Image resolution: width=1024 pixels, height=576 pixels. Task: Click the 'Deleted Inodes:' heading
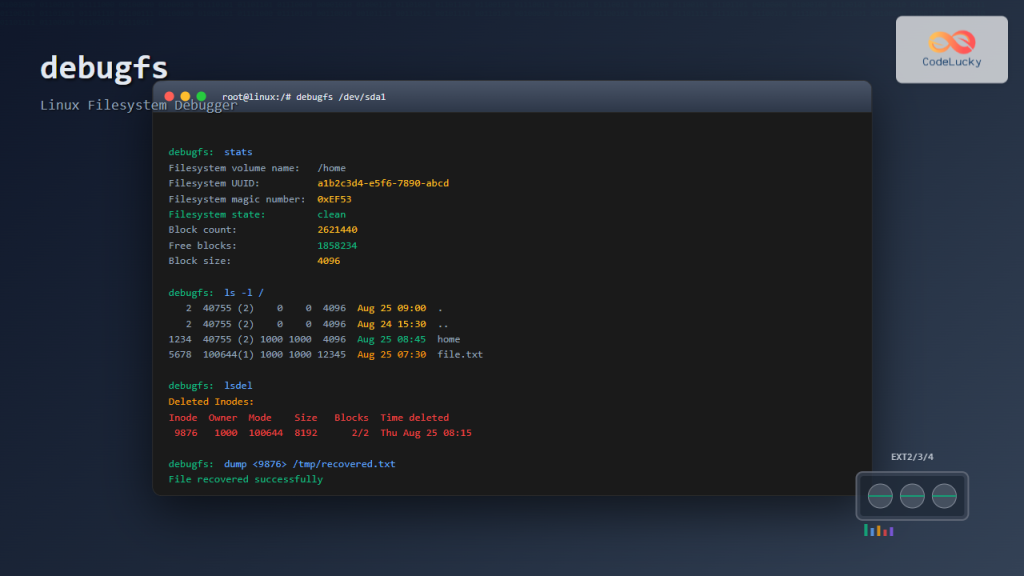point(211,401)
